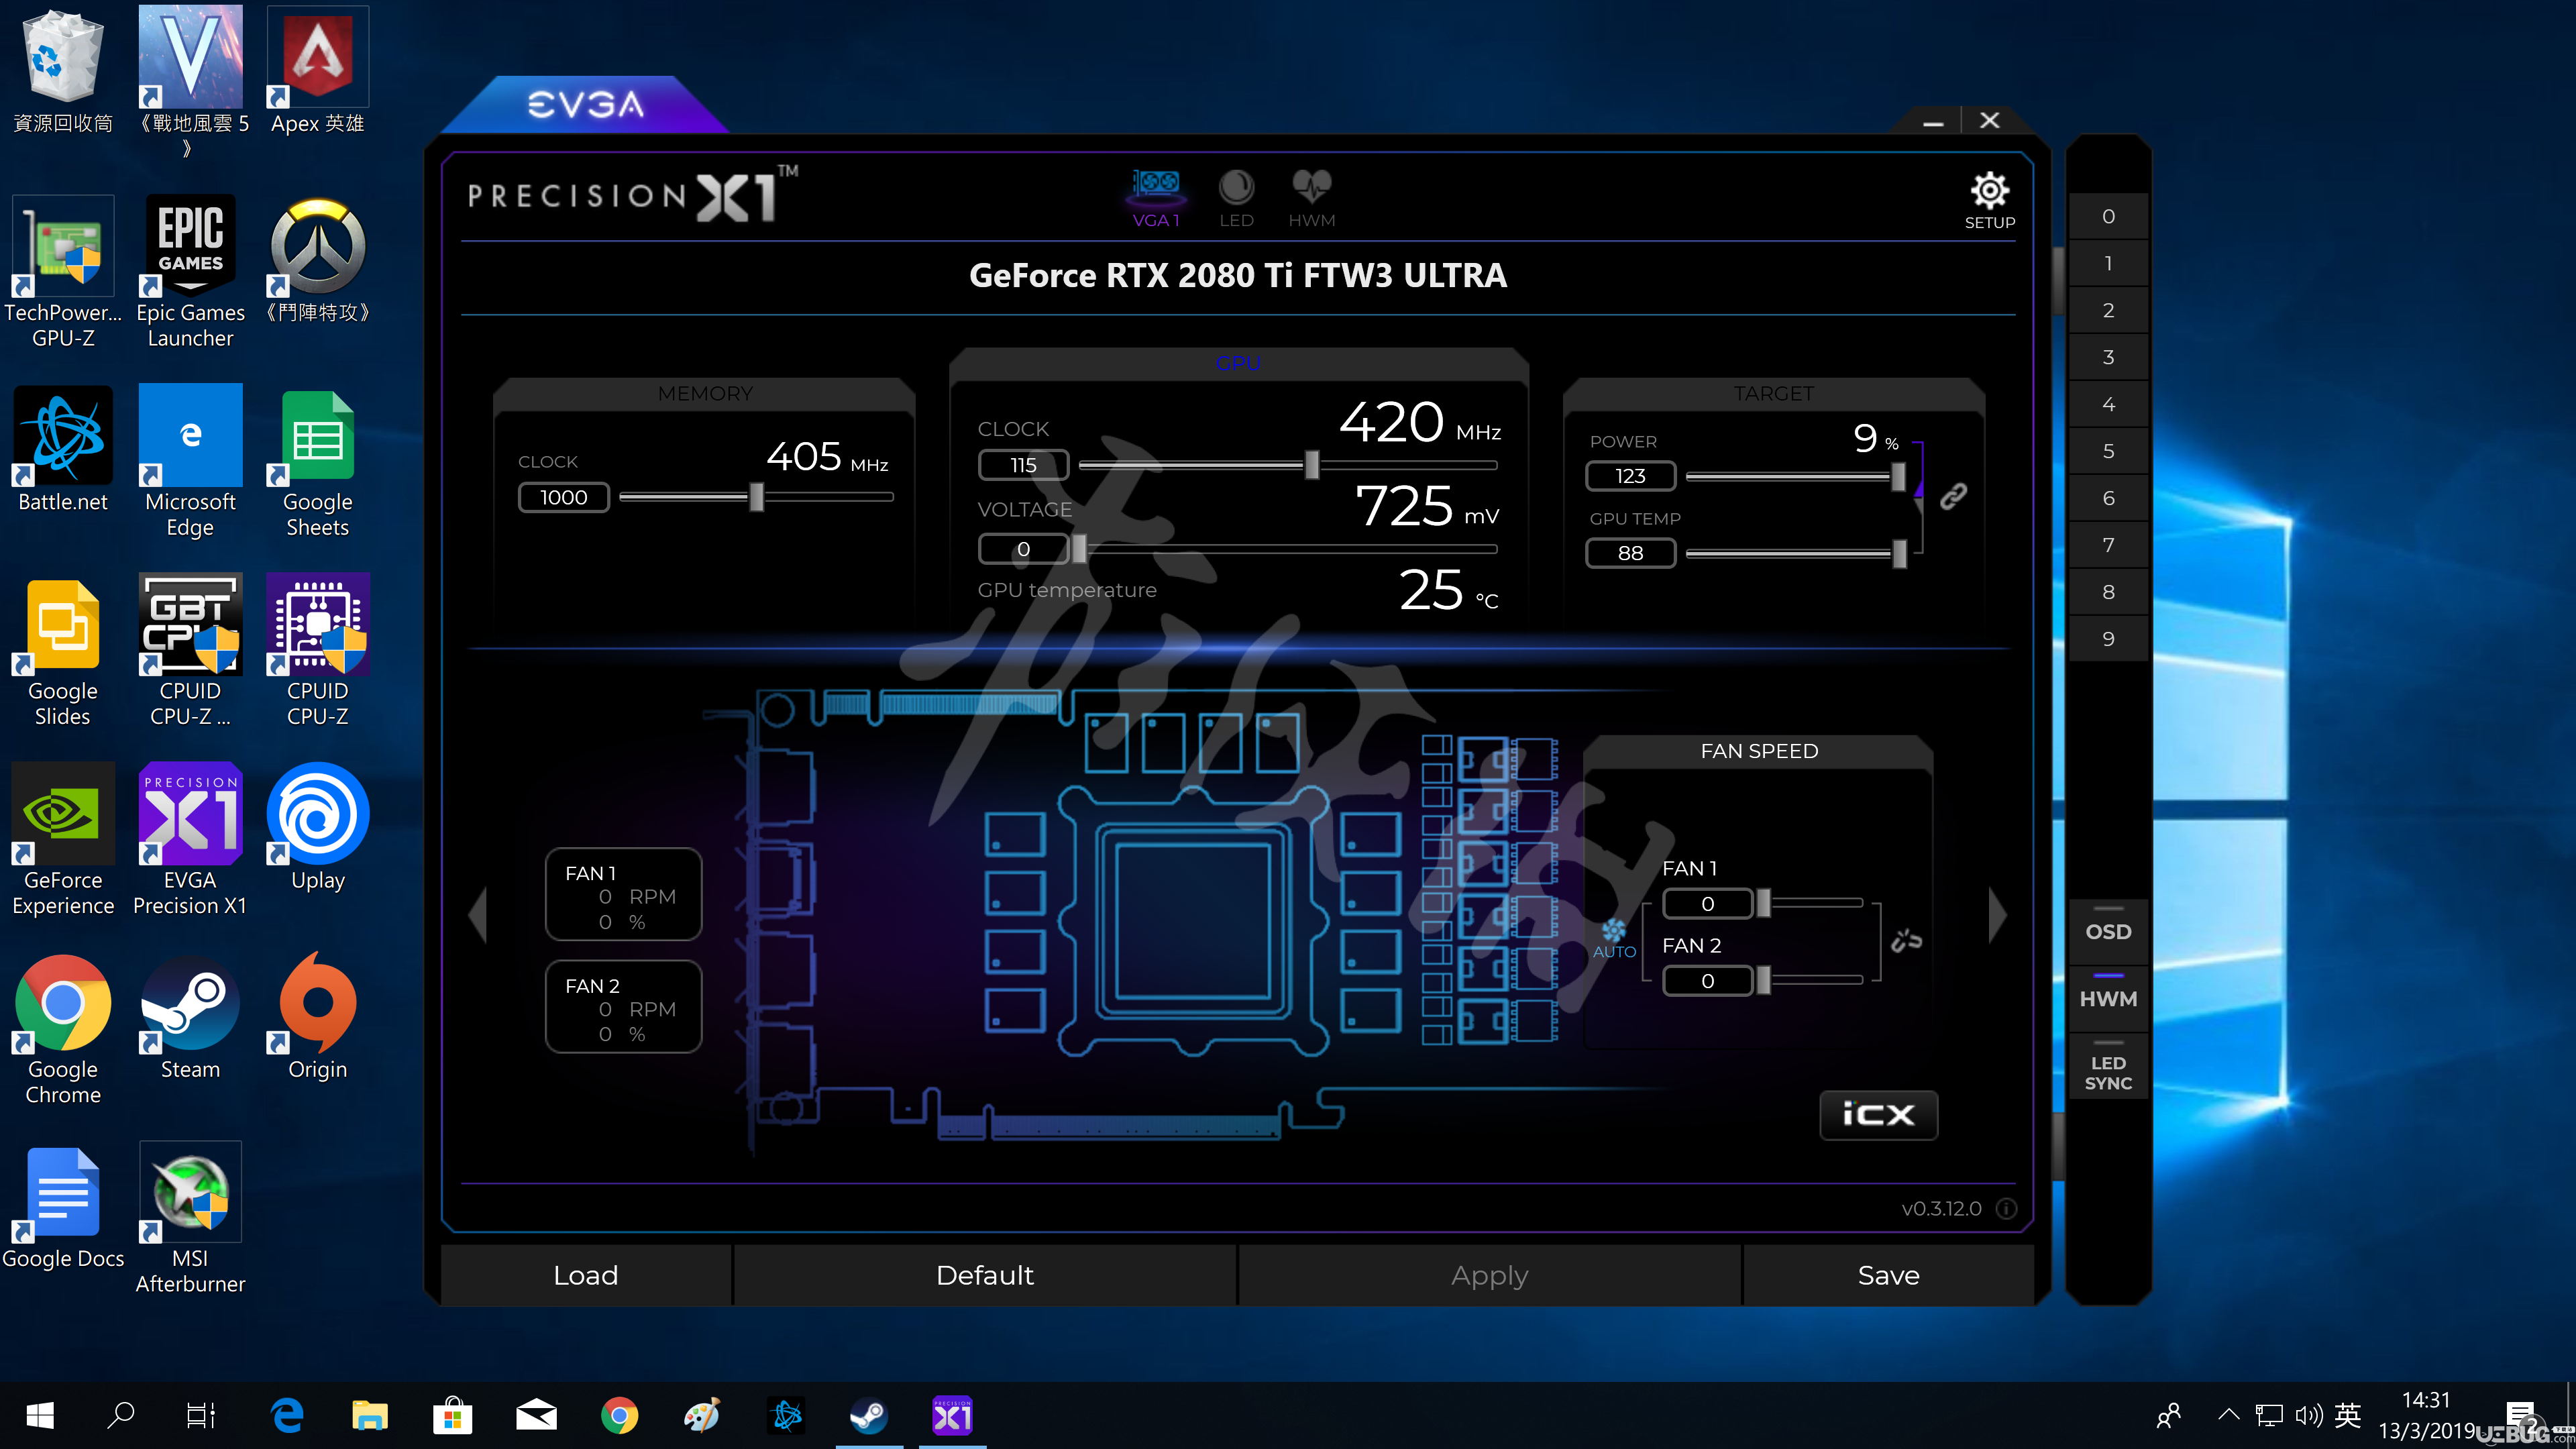Click the iCX button

(1878, 1114)
